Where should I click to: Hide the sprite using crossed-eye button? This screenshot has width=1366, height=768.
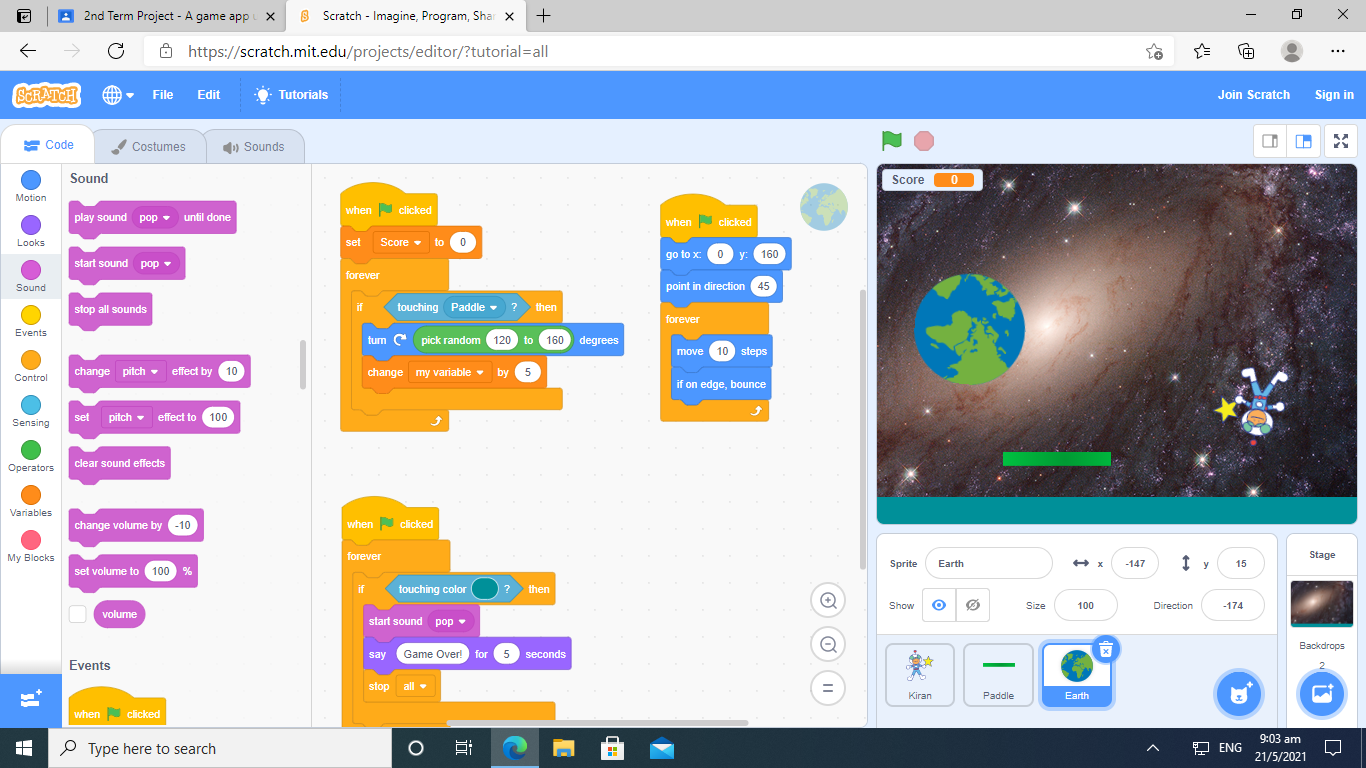click(x=972, y=605)
